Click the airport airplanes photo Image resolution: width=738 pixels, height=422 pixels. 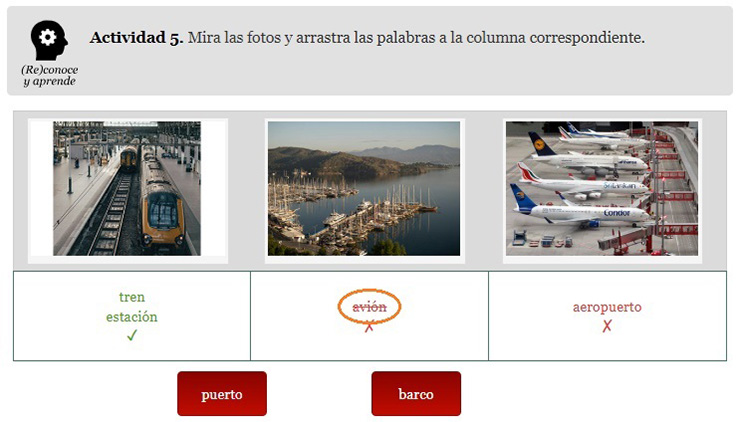pyautogui.click(x=602, y=189)
